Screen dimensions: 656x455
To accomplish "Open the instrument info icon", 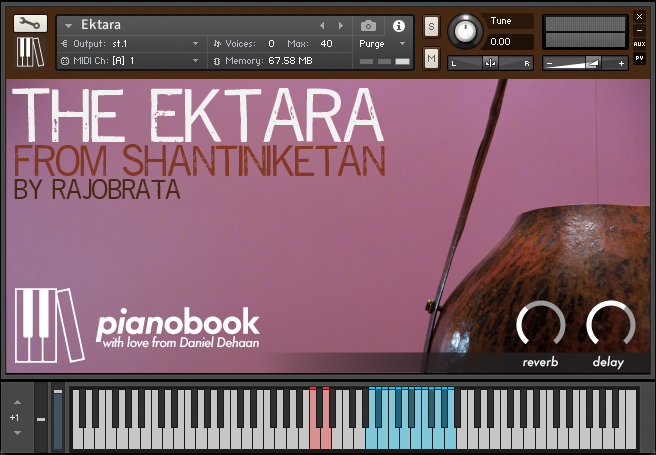I will (x=398, y=25).
